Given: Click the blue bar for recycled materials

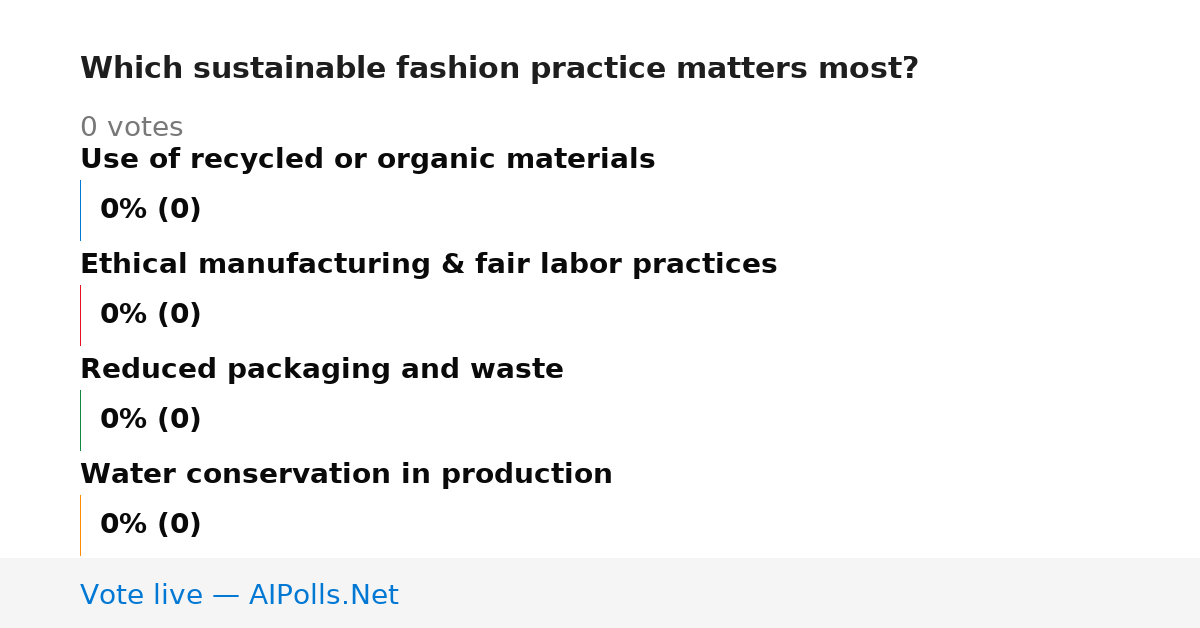Looking at the screenshot, I should pyautogui.click(x=80, y=210).
